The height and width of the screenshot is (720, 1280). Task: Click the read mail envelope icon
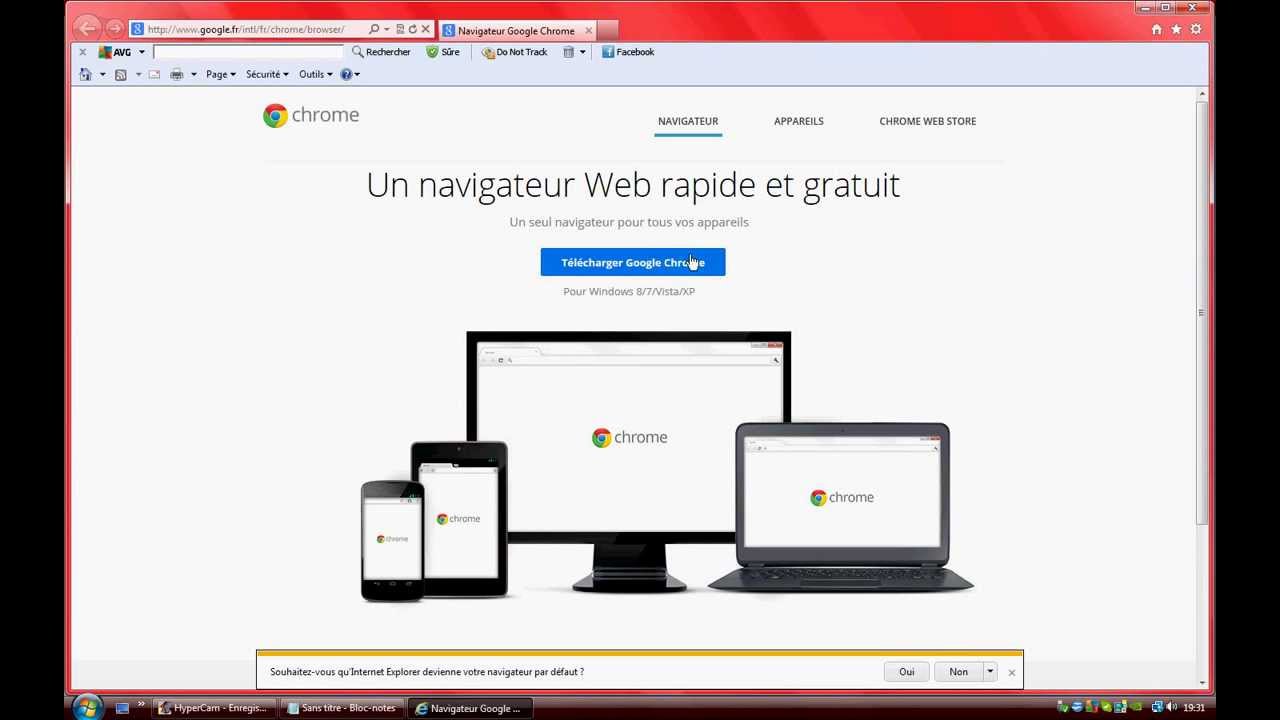154,74
